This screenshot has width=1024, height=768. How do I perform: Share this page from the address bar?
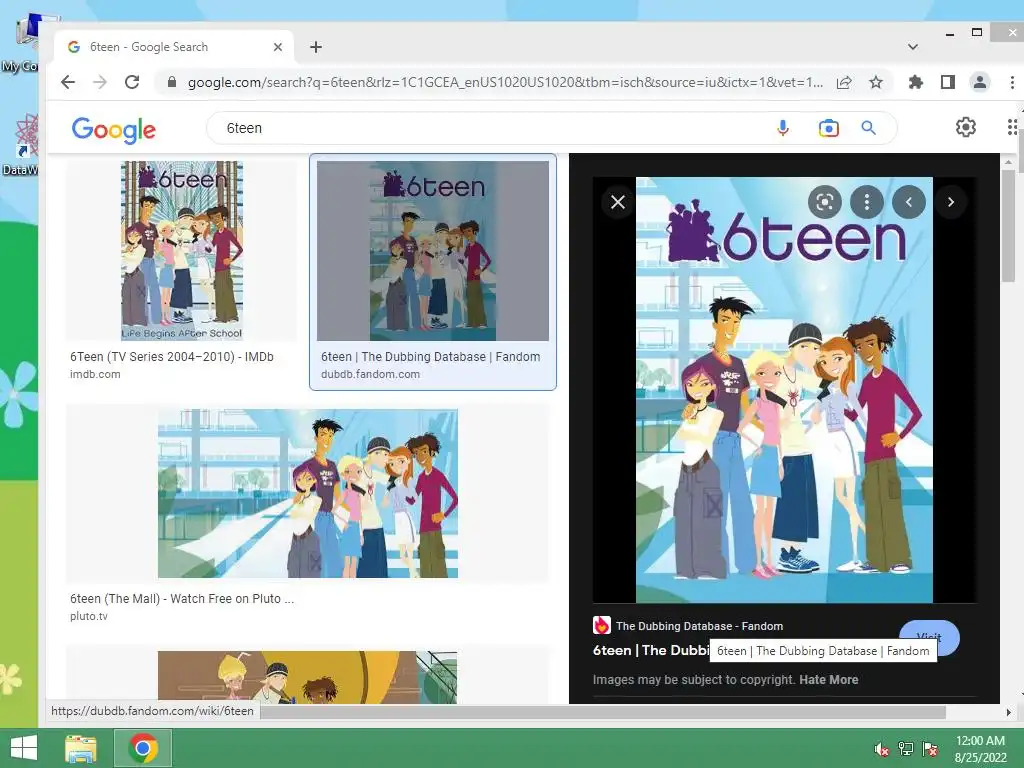pos(844,82)
